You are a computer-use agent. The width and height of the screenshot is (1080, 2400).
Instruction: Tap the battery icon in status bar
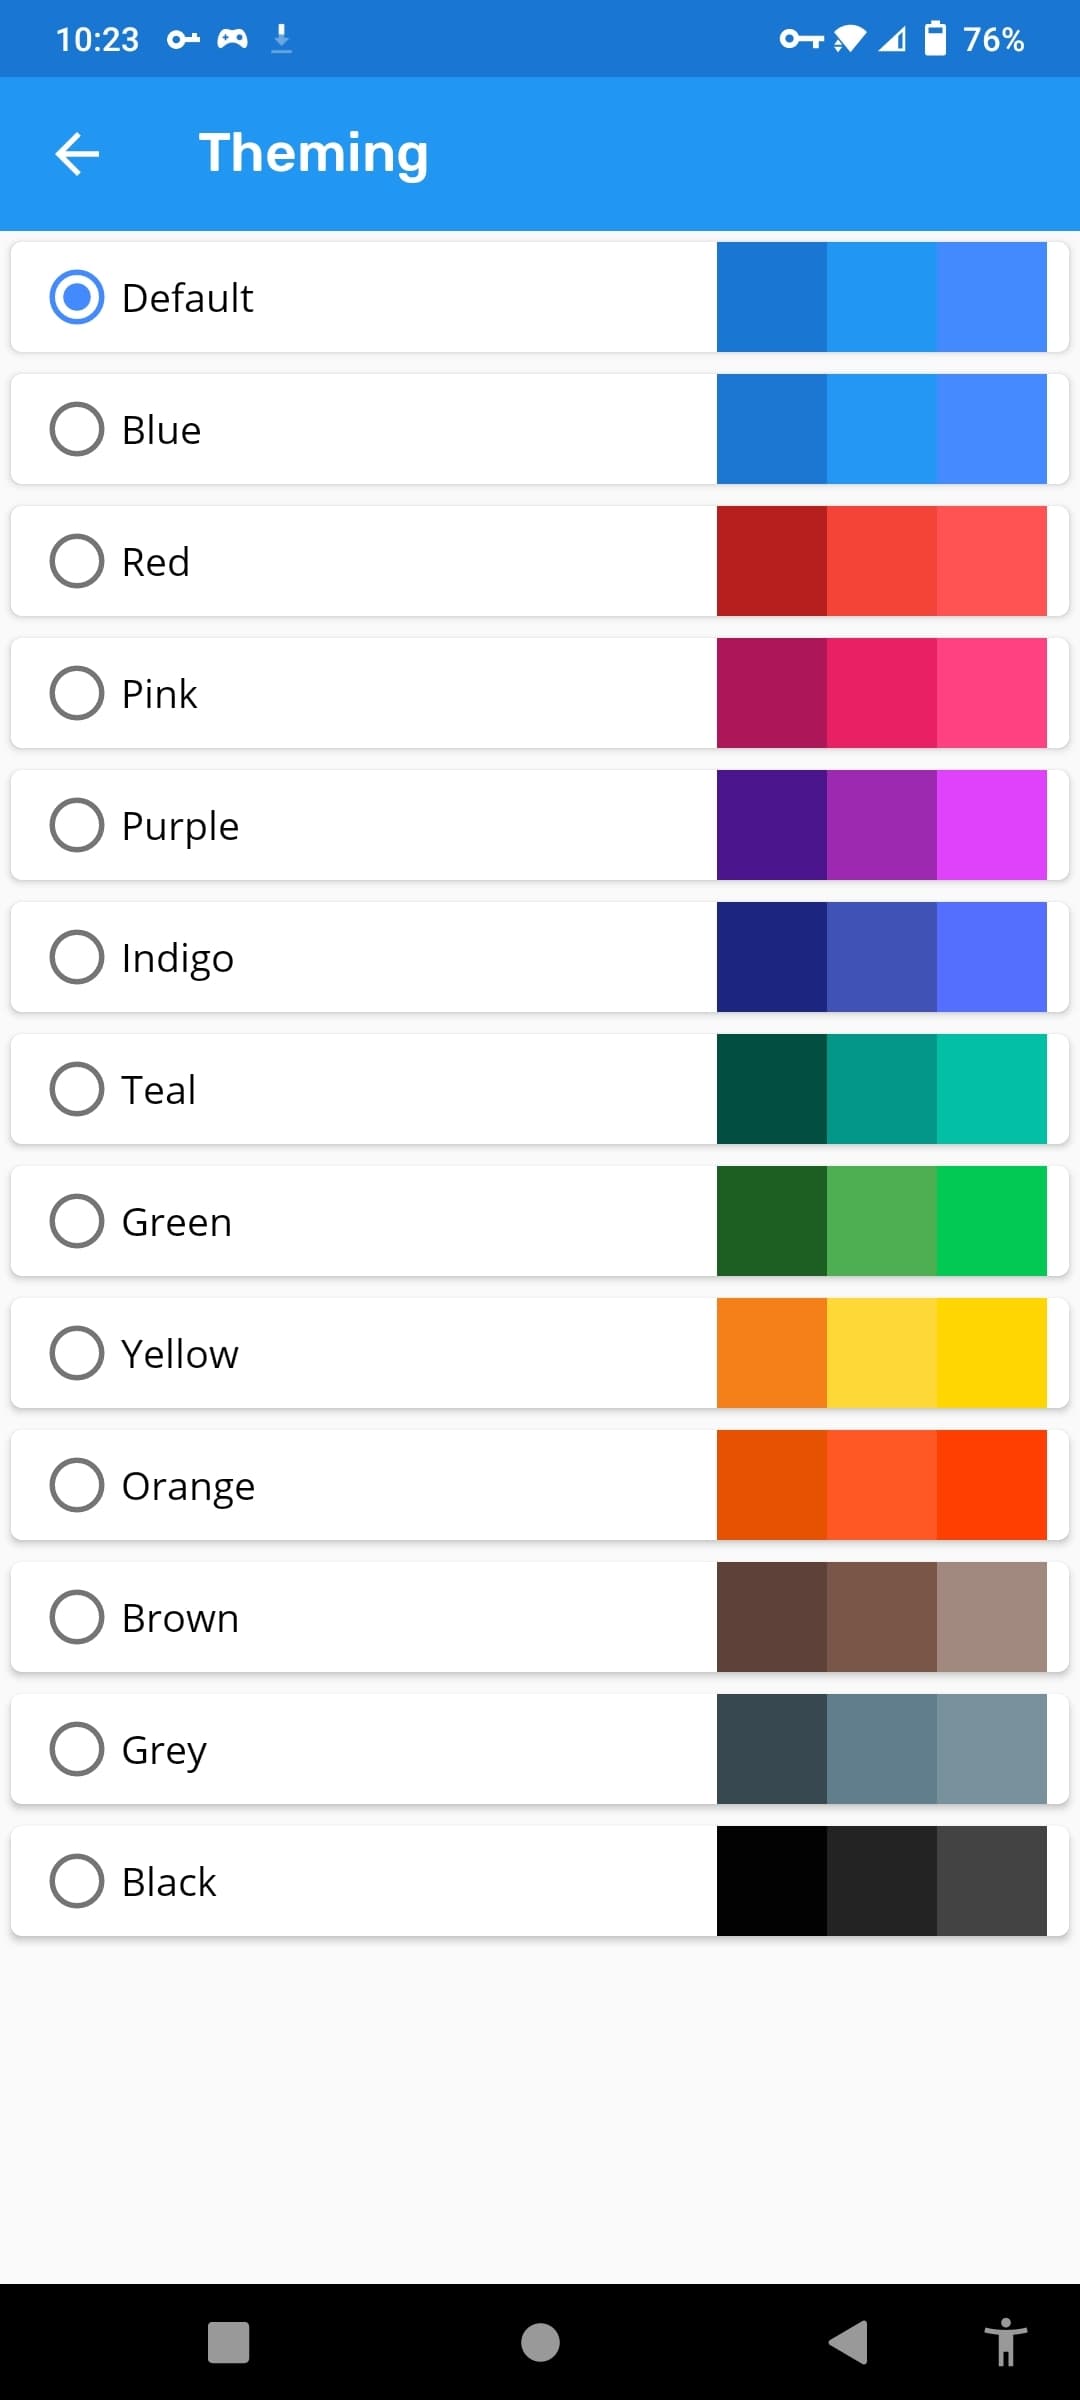tap(935, 39)
